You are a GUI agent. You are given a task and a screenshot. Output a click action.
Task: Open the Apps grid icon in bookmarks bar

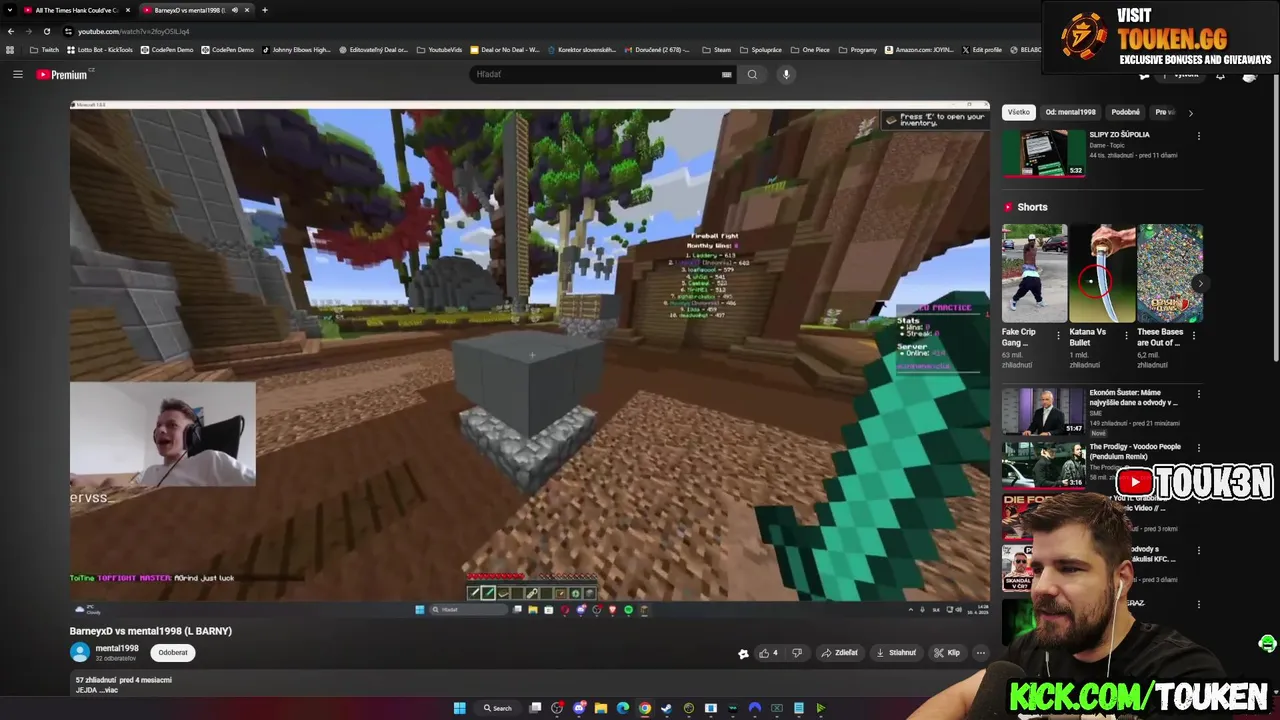click(10, 49)
